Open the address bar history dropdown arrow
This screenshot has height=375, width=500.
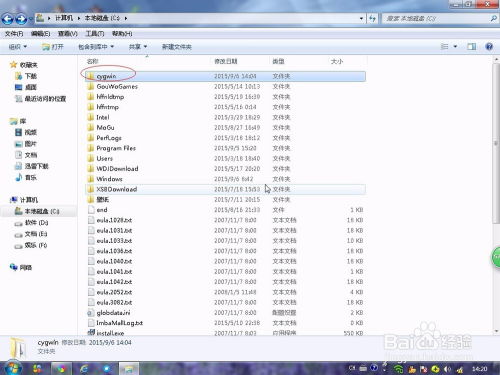click(361, 18)
